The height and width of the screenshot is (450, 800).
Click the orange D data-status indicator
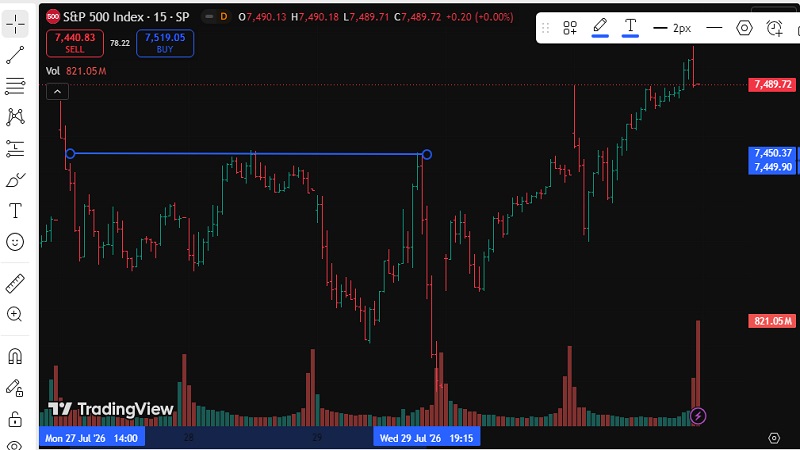[223, 17]
